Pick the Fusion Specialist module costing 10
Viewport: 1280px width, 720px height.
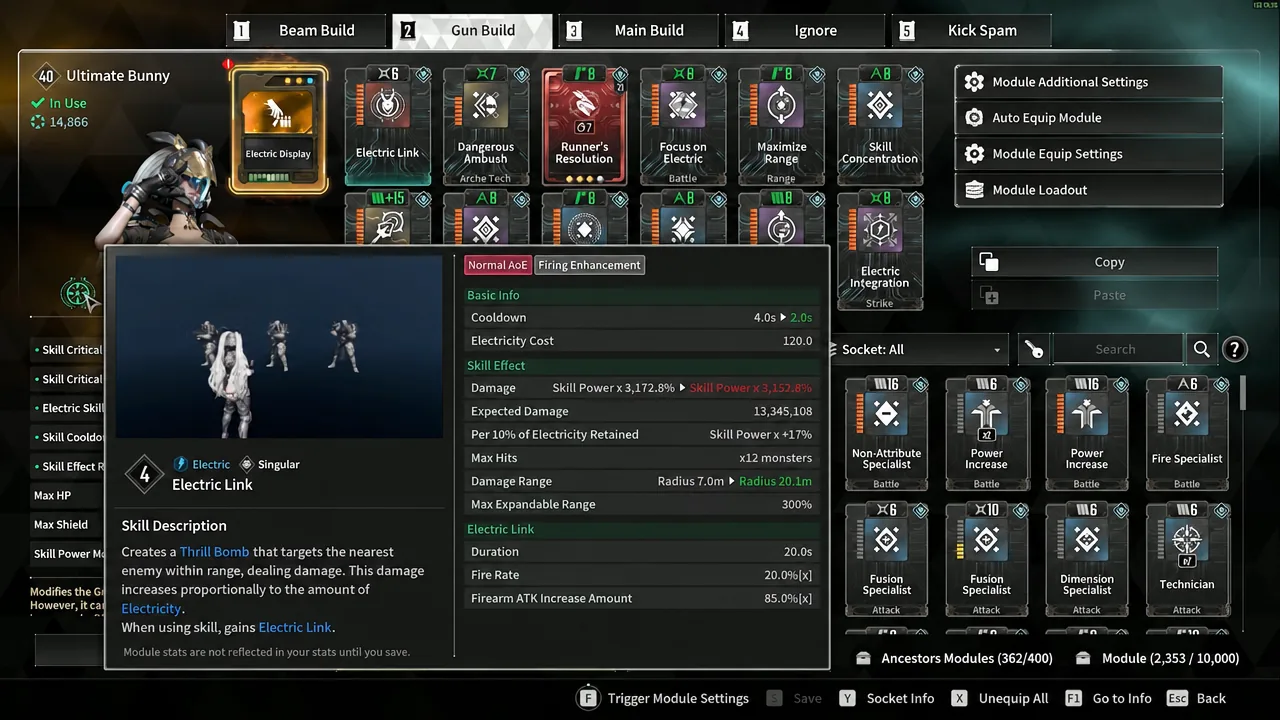click(x=986, y=560)
